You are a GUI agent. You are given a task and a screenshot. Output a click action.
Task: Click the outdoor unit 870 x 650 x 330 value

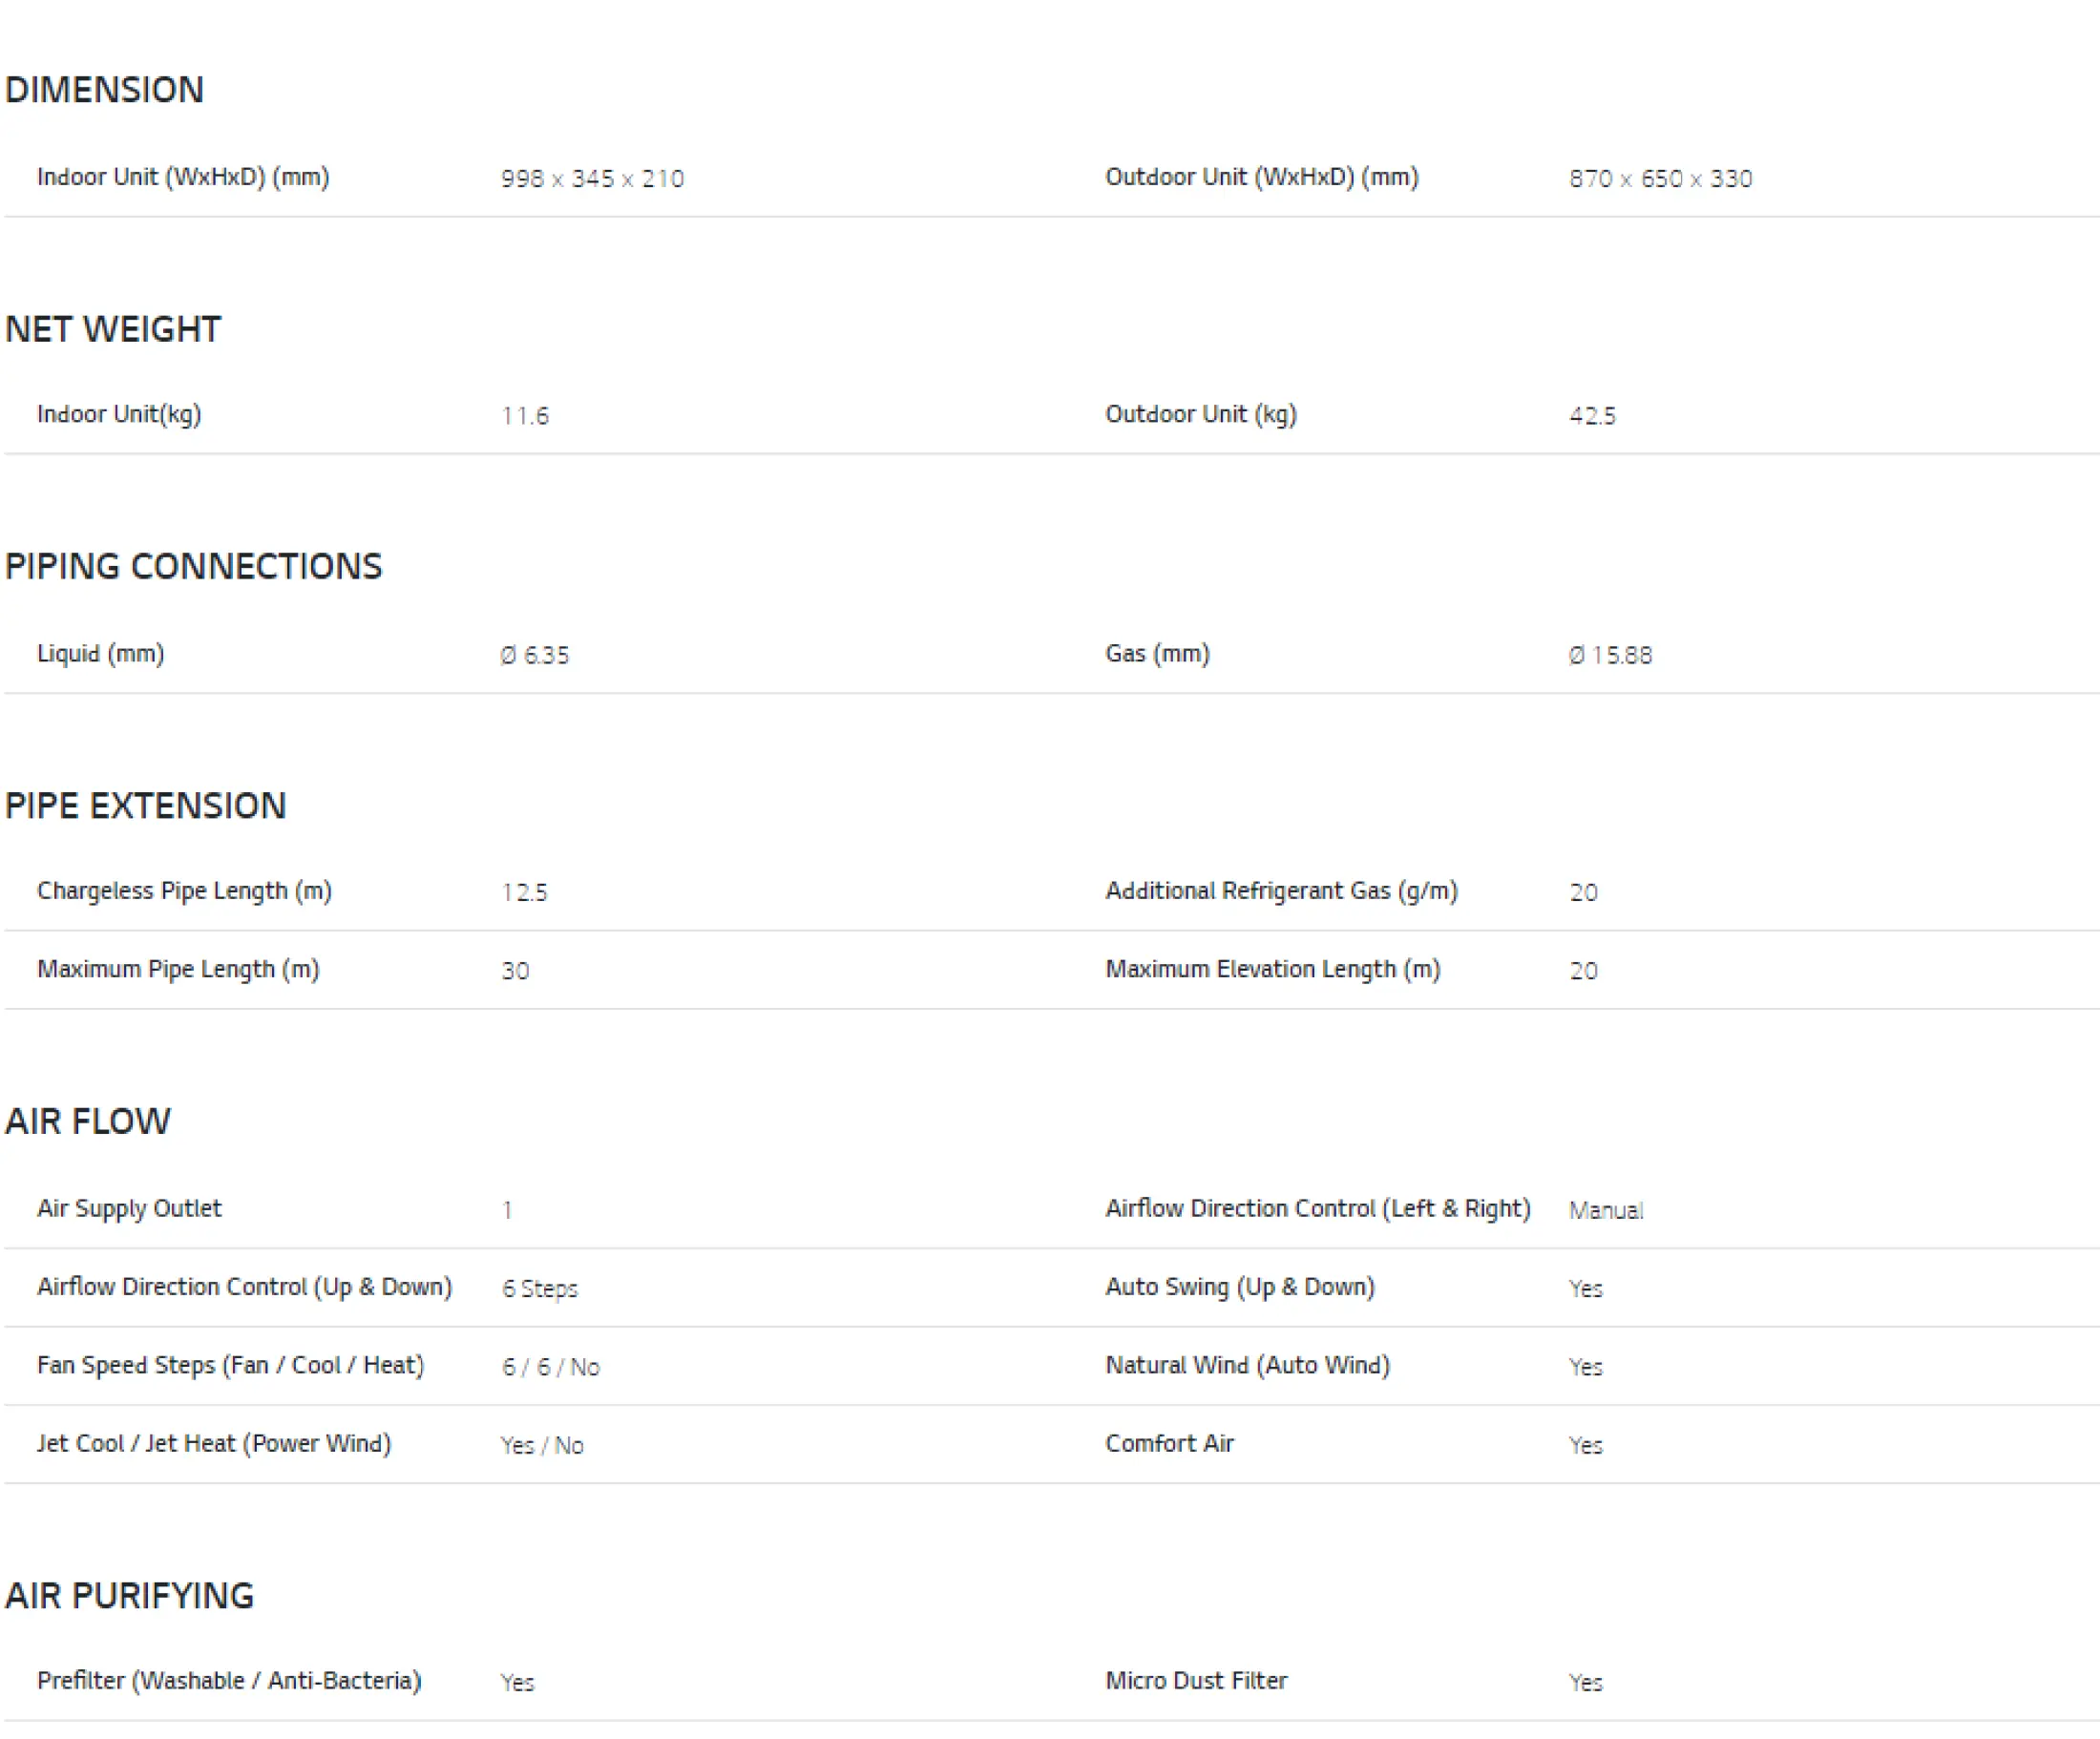tap(1660, 179)
